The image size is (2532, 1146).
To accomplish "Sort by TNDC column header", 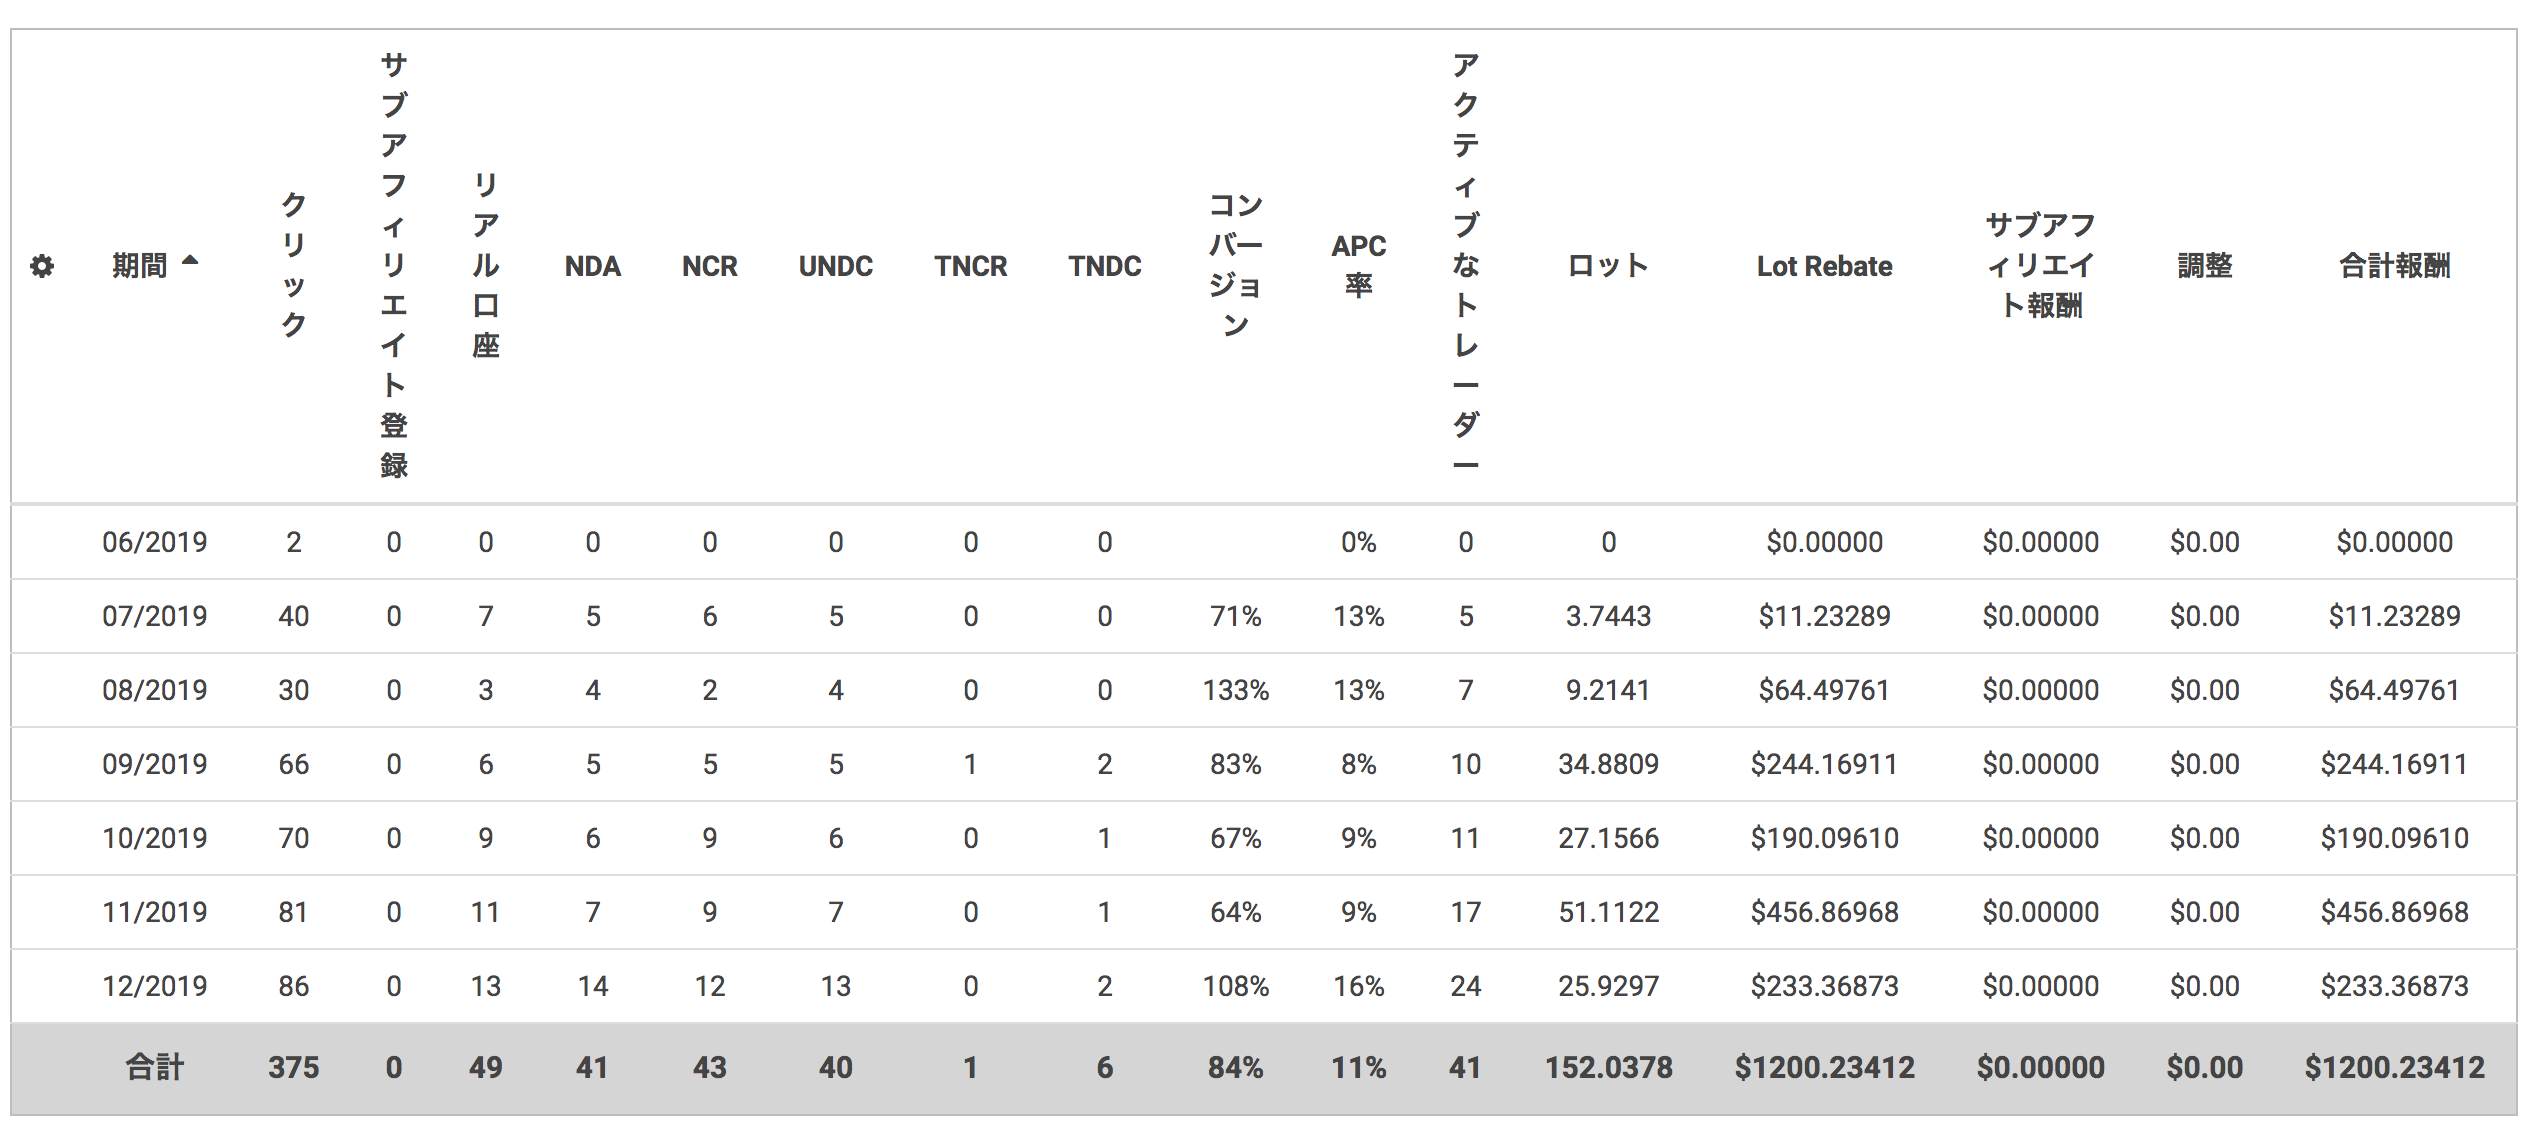I will tap(1104, 266).
